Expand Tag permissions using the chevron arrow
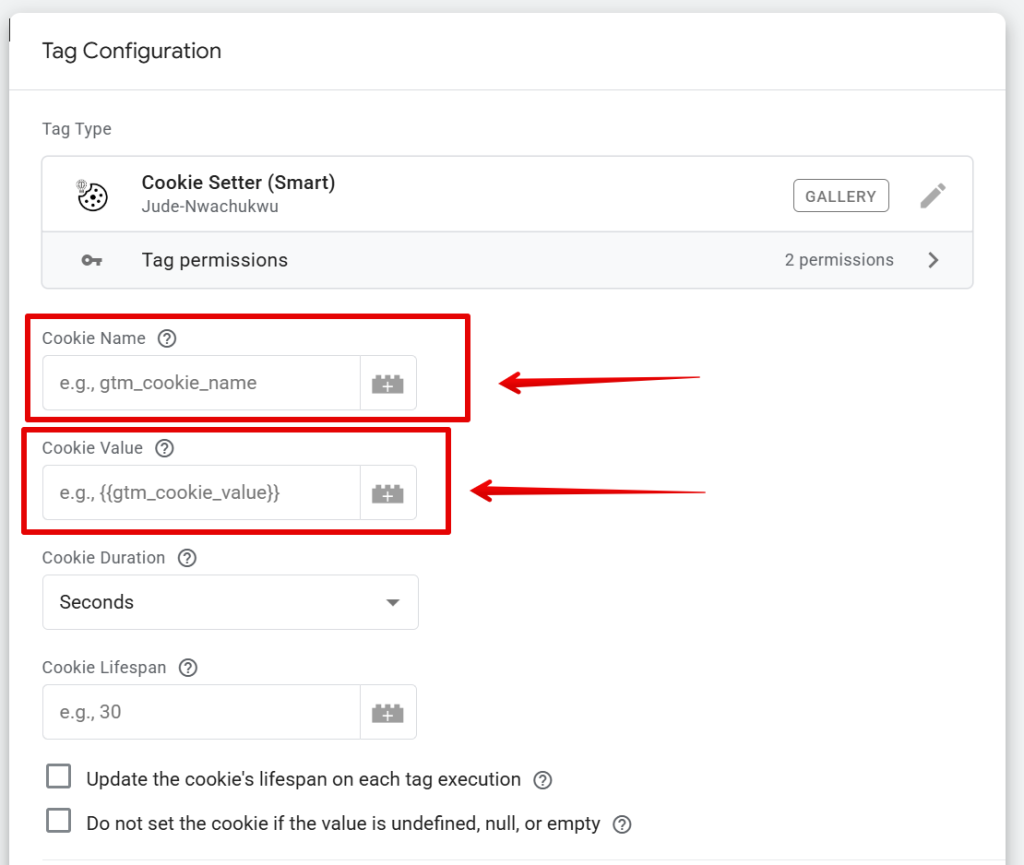Viewport: 1024px width, 865px height. click(x=933, y=260)
